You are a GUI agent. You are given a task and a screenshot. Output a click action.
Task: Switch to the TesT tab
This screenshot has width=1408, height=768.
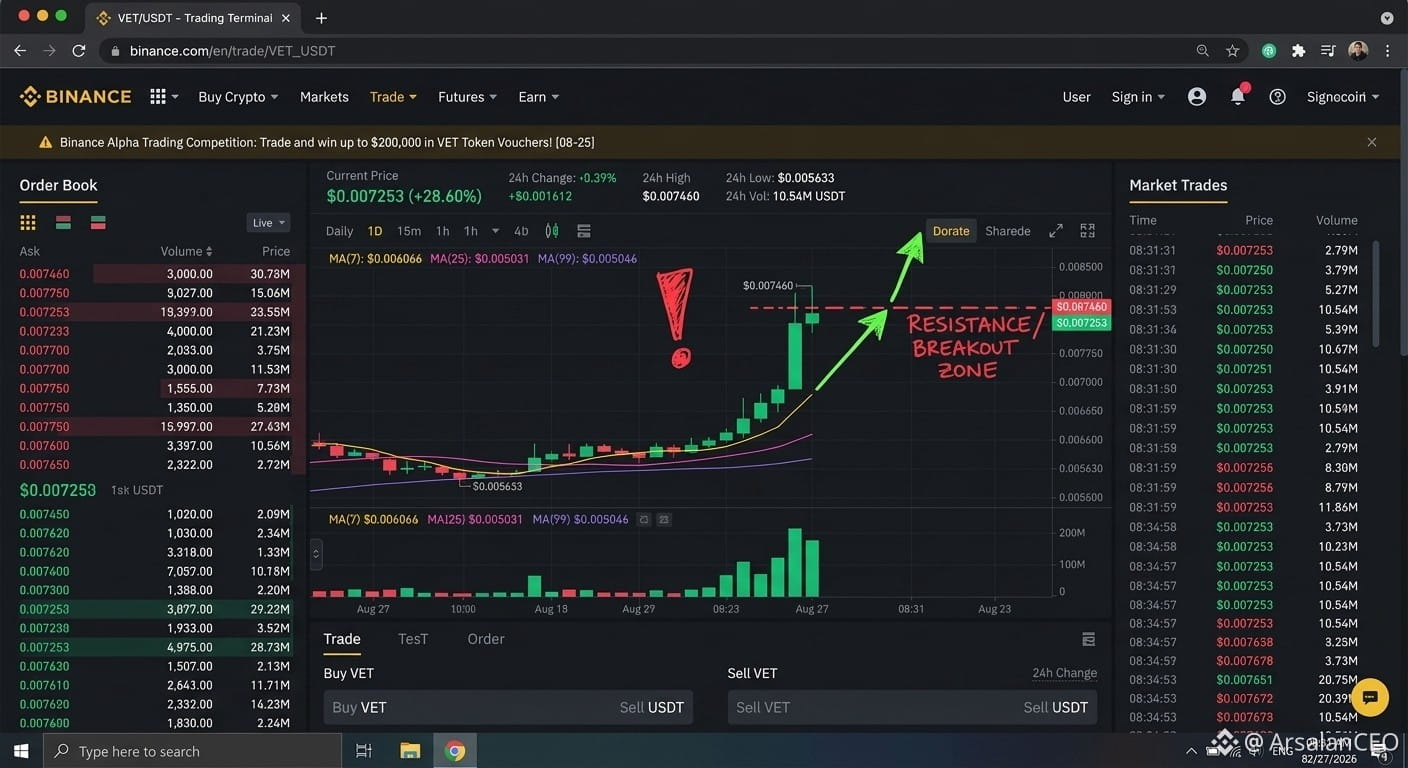pos(413,639)
